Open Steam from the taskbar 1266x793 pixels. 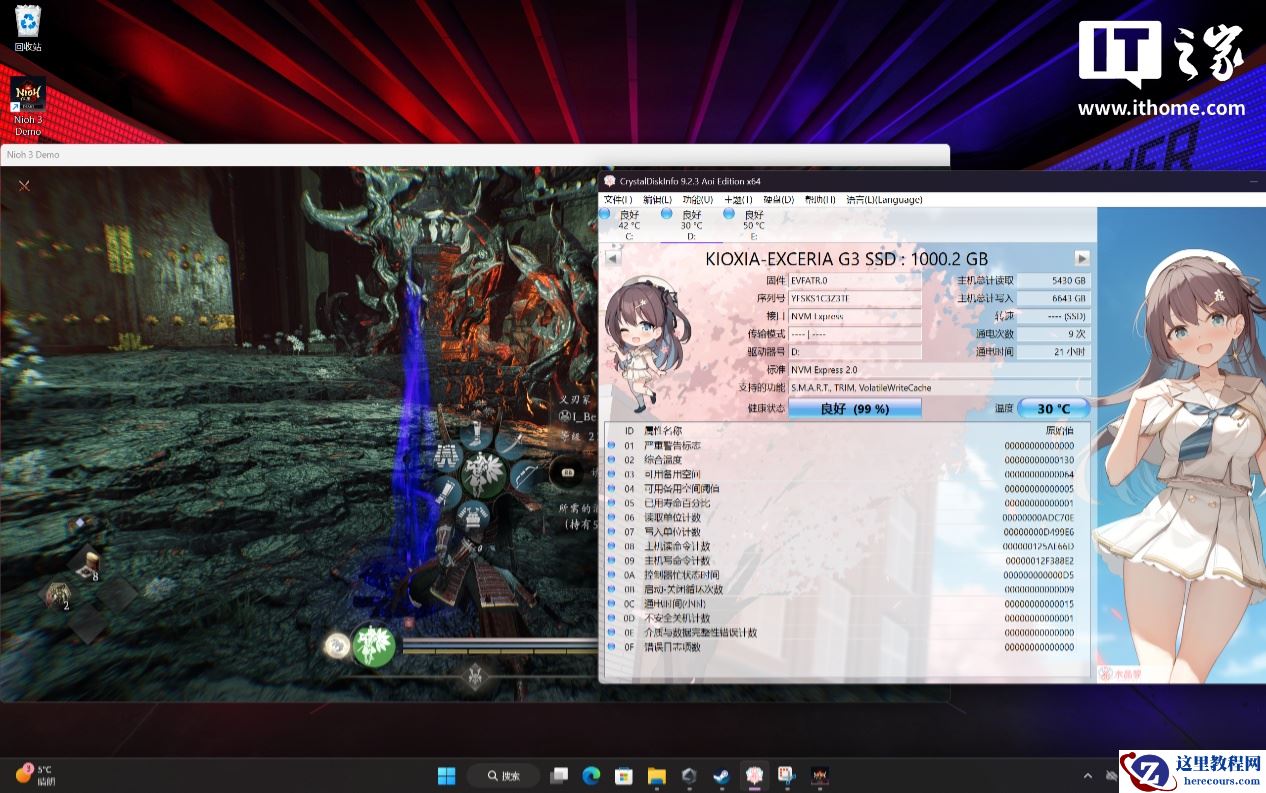pos(720,775)
